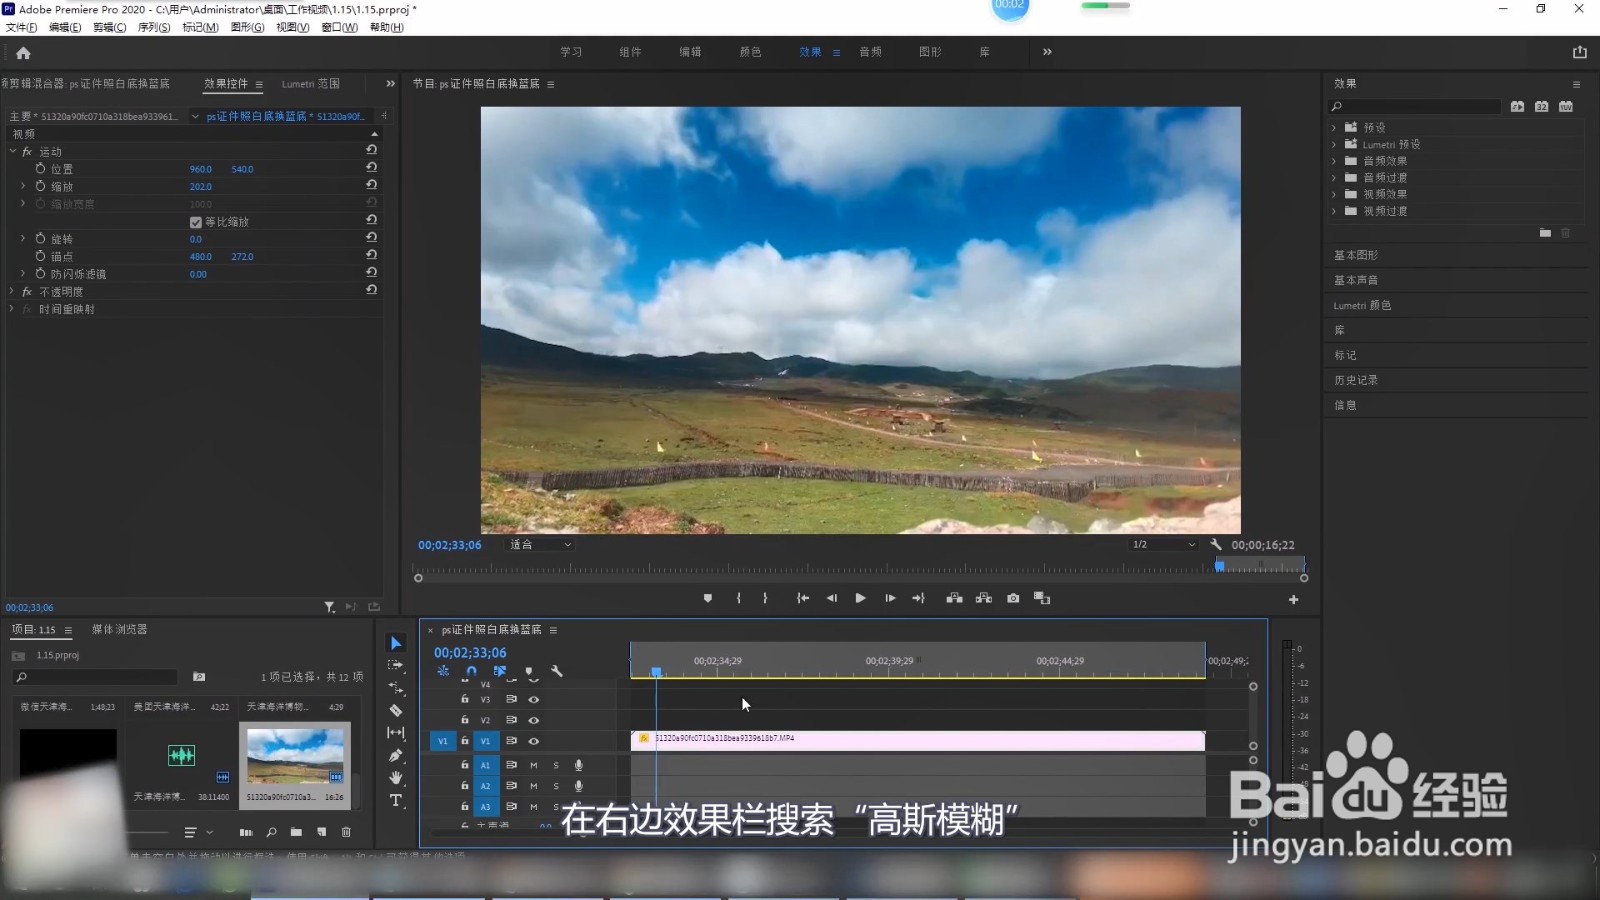Mark In point in Program Monitor
The width and height of the screenshot is (1600, 900).
tap(739, 598)
